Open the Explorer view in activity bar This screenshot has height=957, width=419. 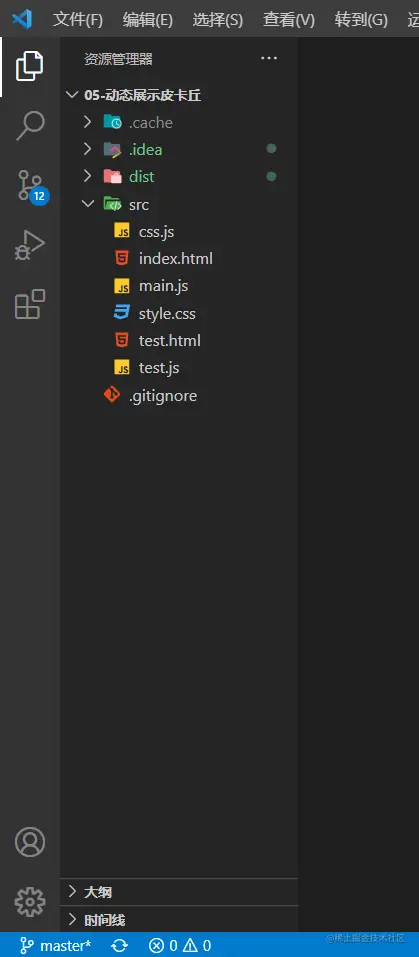coord(29,66)
